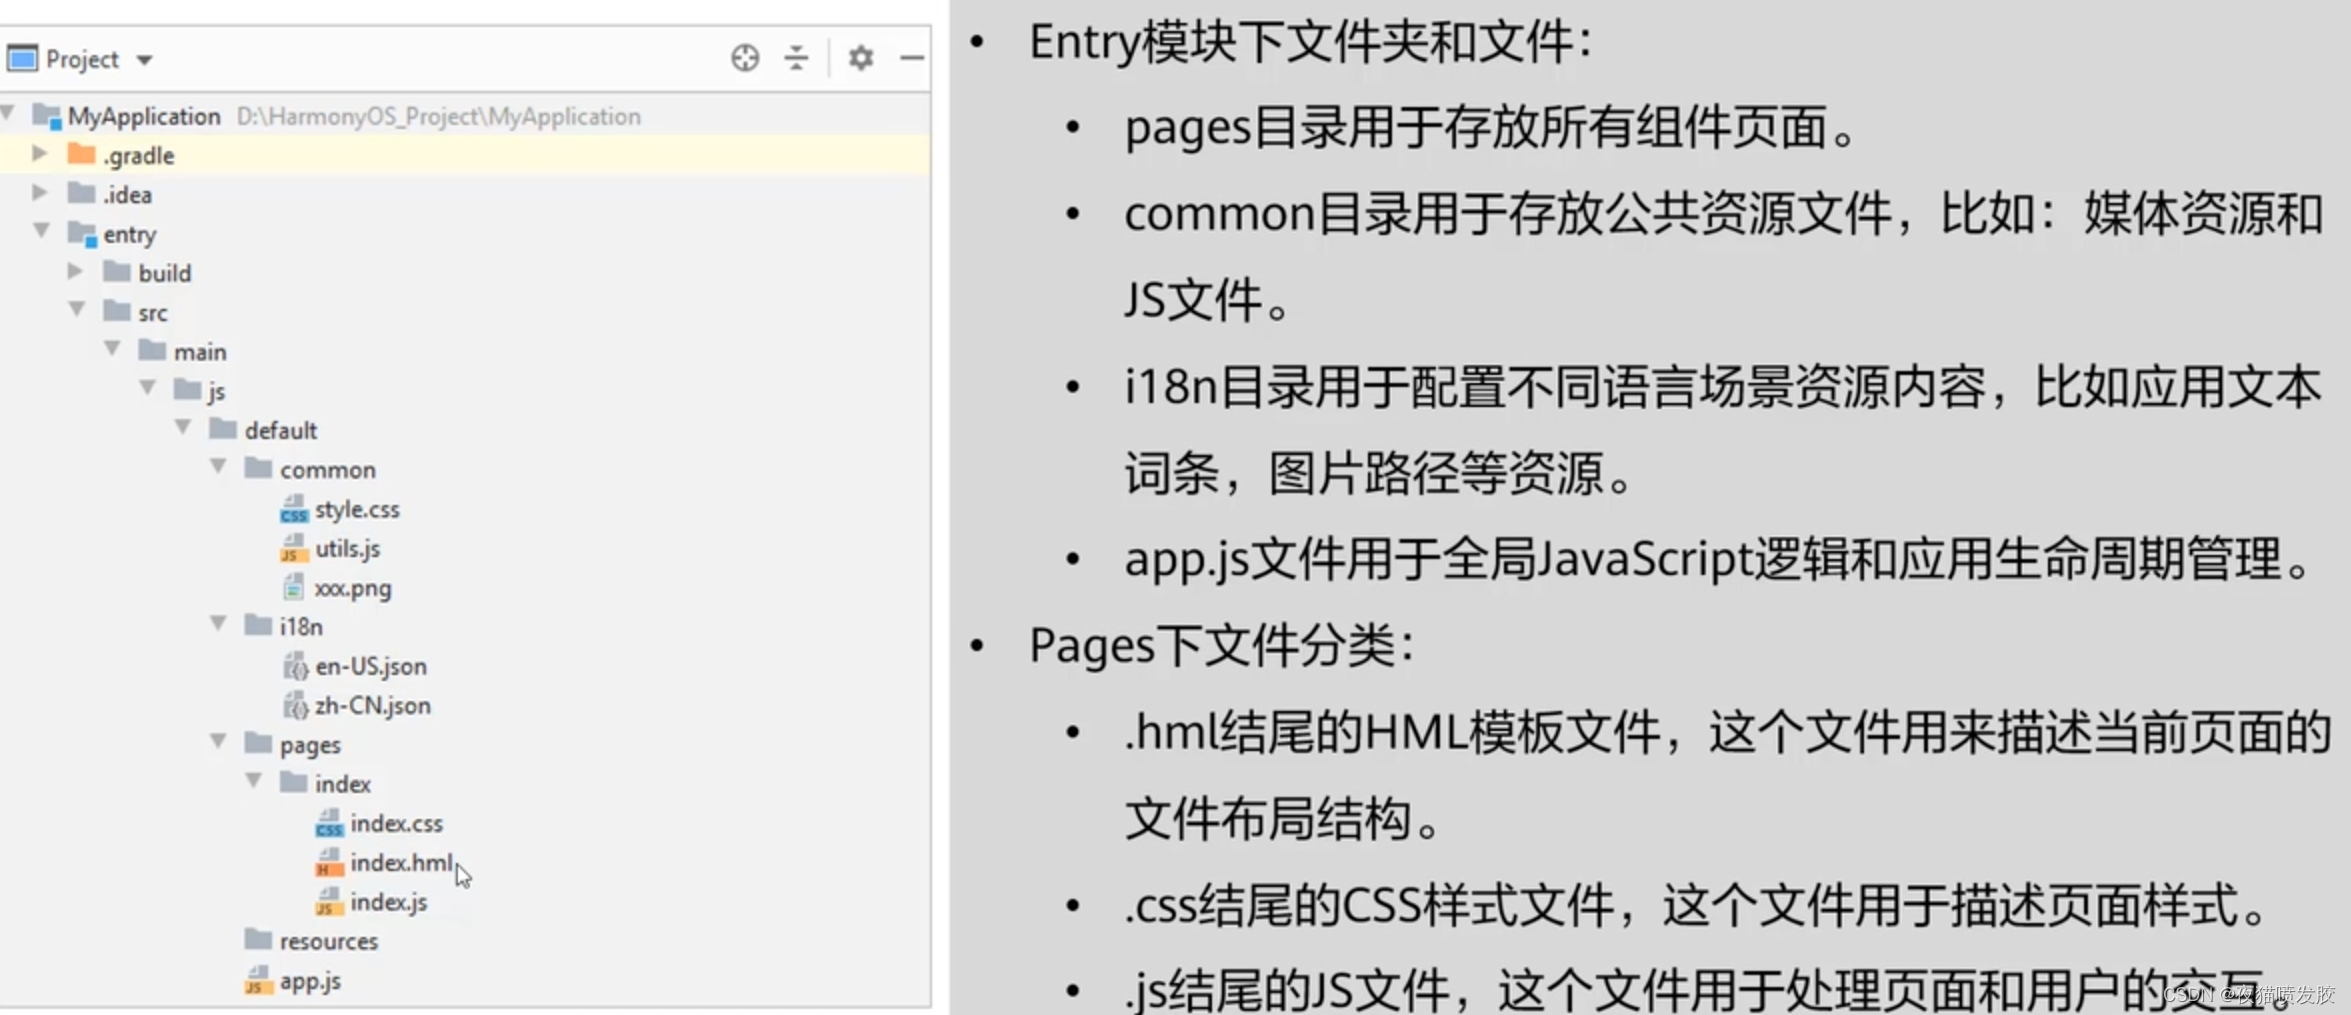Screen dimensions: 2351x1015
Task: Select the resources folder name
Action: (x=329, y=942)
